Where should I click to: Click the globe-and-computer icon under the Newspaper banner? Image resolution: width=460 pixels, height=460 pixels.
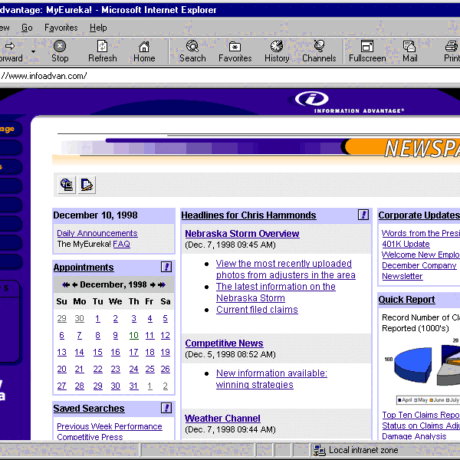point(67,185)
